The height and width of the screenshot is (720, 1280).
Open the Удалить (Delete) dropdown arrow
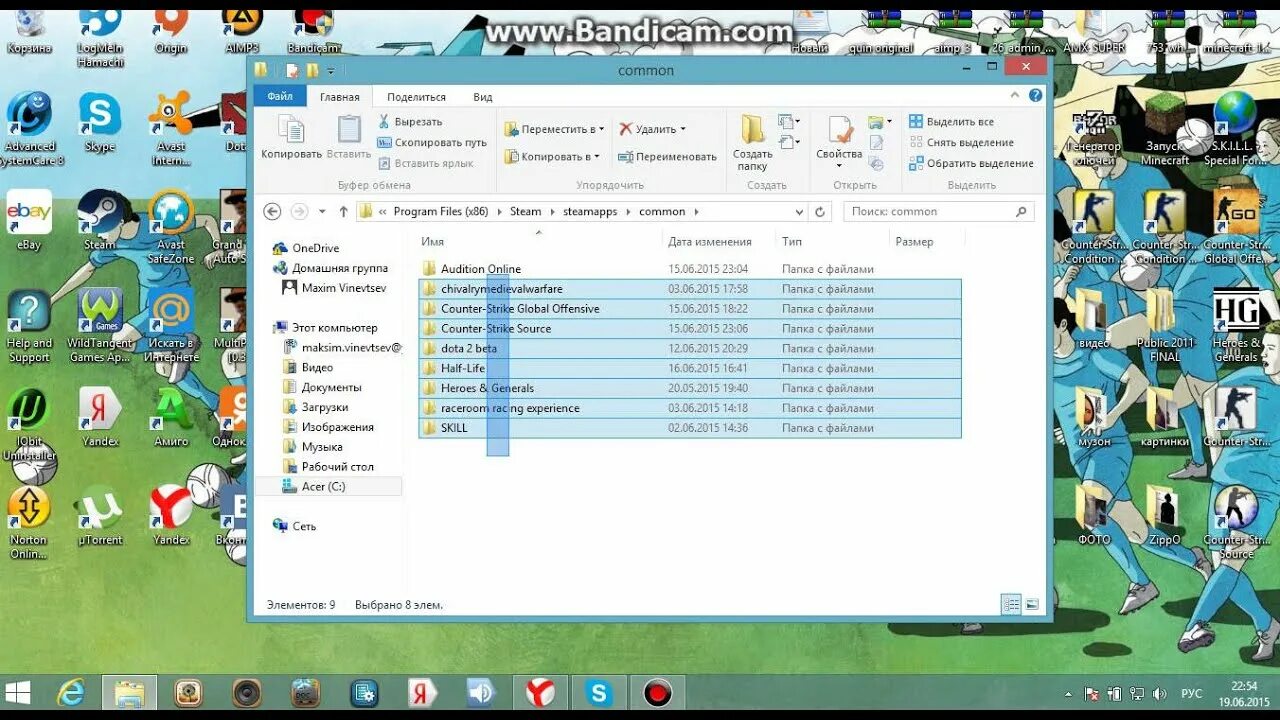pyautogui.click(x=683, y=129)
